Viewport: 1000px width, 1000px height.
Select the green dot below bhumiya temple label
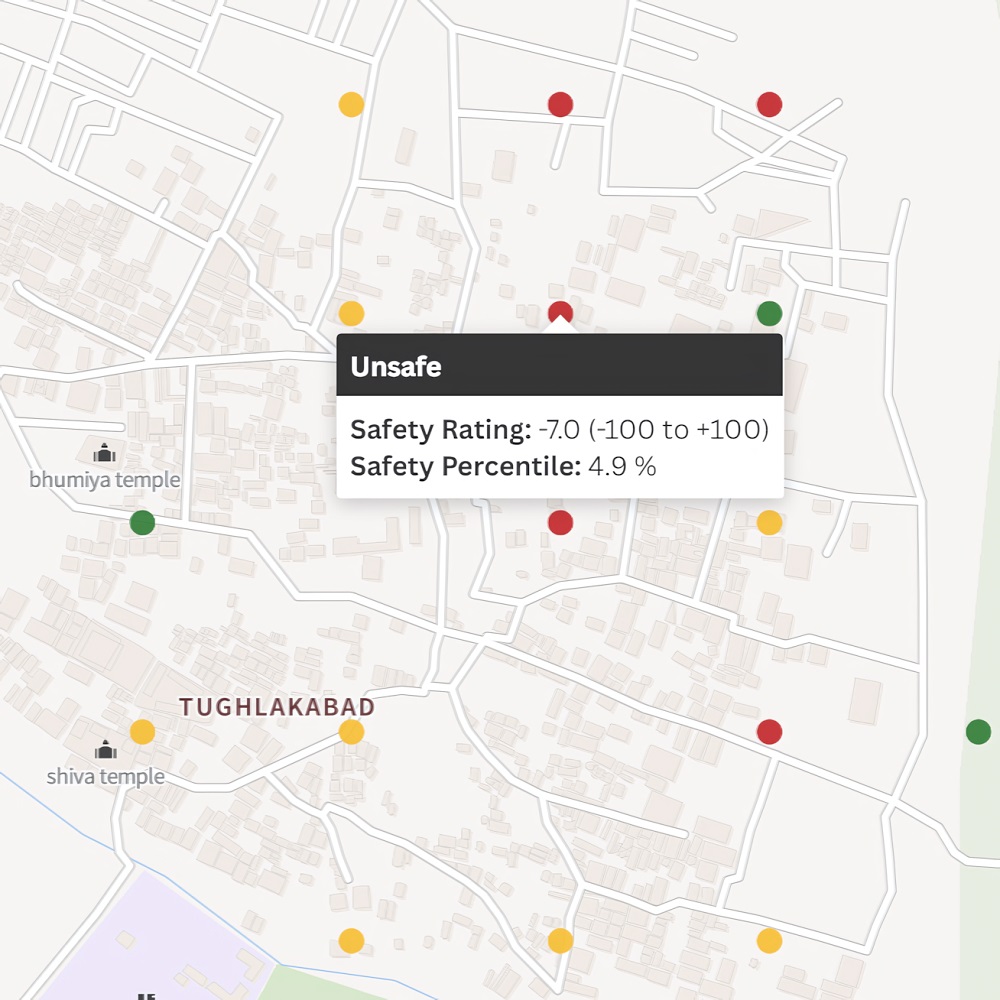[x=142, y=522]
